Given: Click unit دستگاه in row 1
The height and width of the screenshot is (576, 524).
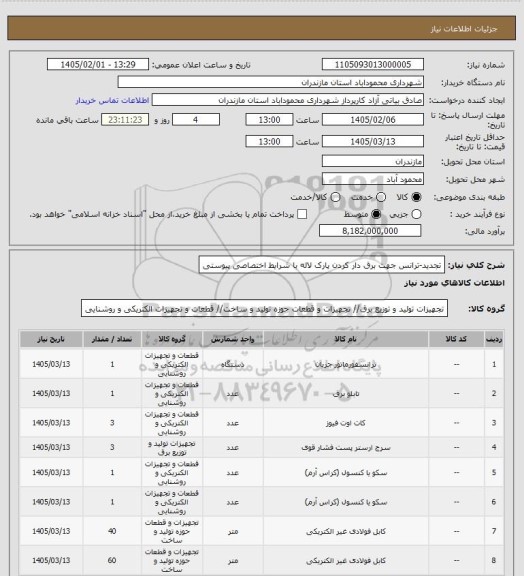Looking at the screenshot, I should [233, 364].
